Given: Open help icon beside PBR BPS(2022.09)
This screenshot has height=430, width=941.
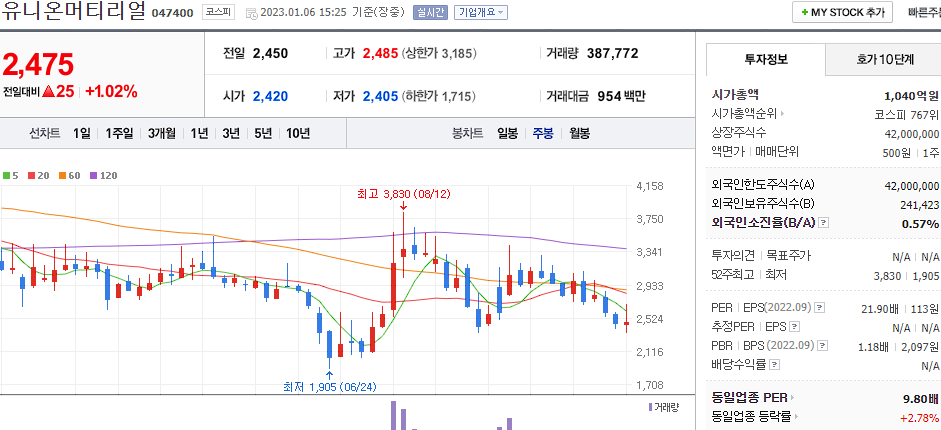Looking at the screenshot, I should click(x=823, y=345).
